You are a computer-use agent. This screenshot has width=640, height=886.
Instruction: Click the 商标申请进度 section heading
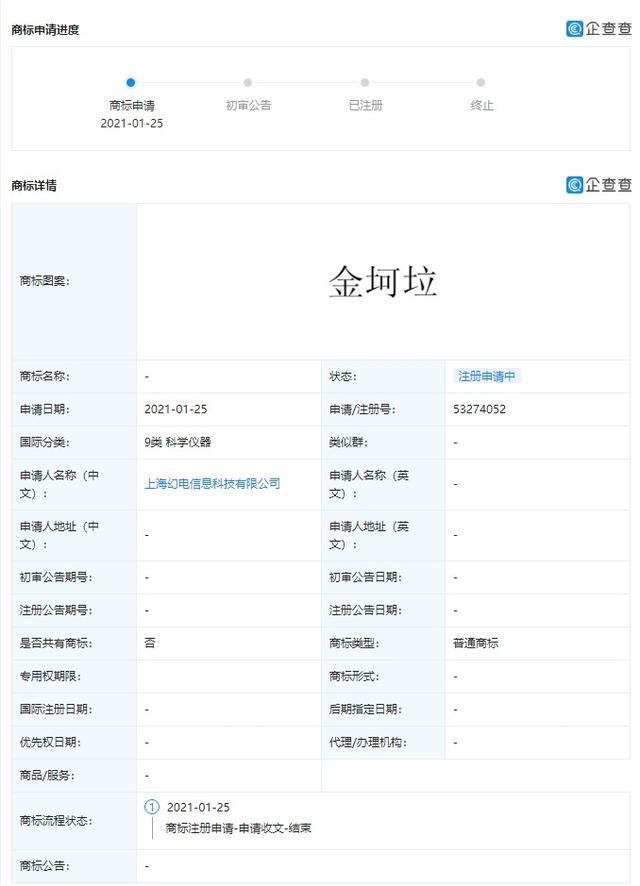pyautogui.click(x=45, y=30)
